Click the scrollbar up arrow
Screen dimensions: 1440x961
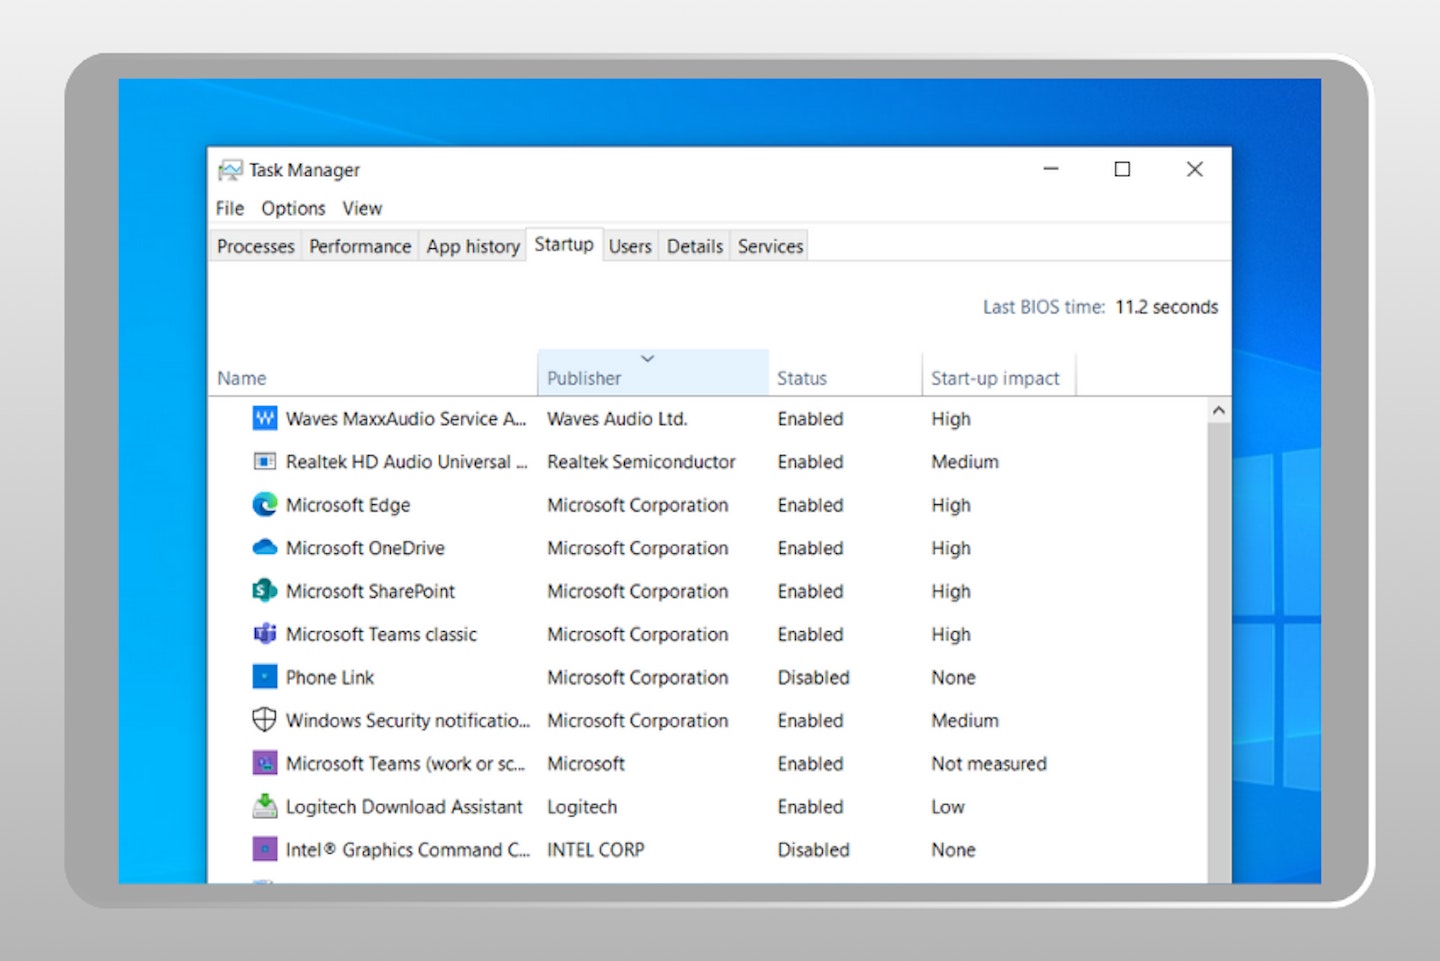[x=1218, y=410]
